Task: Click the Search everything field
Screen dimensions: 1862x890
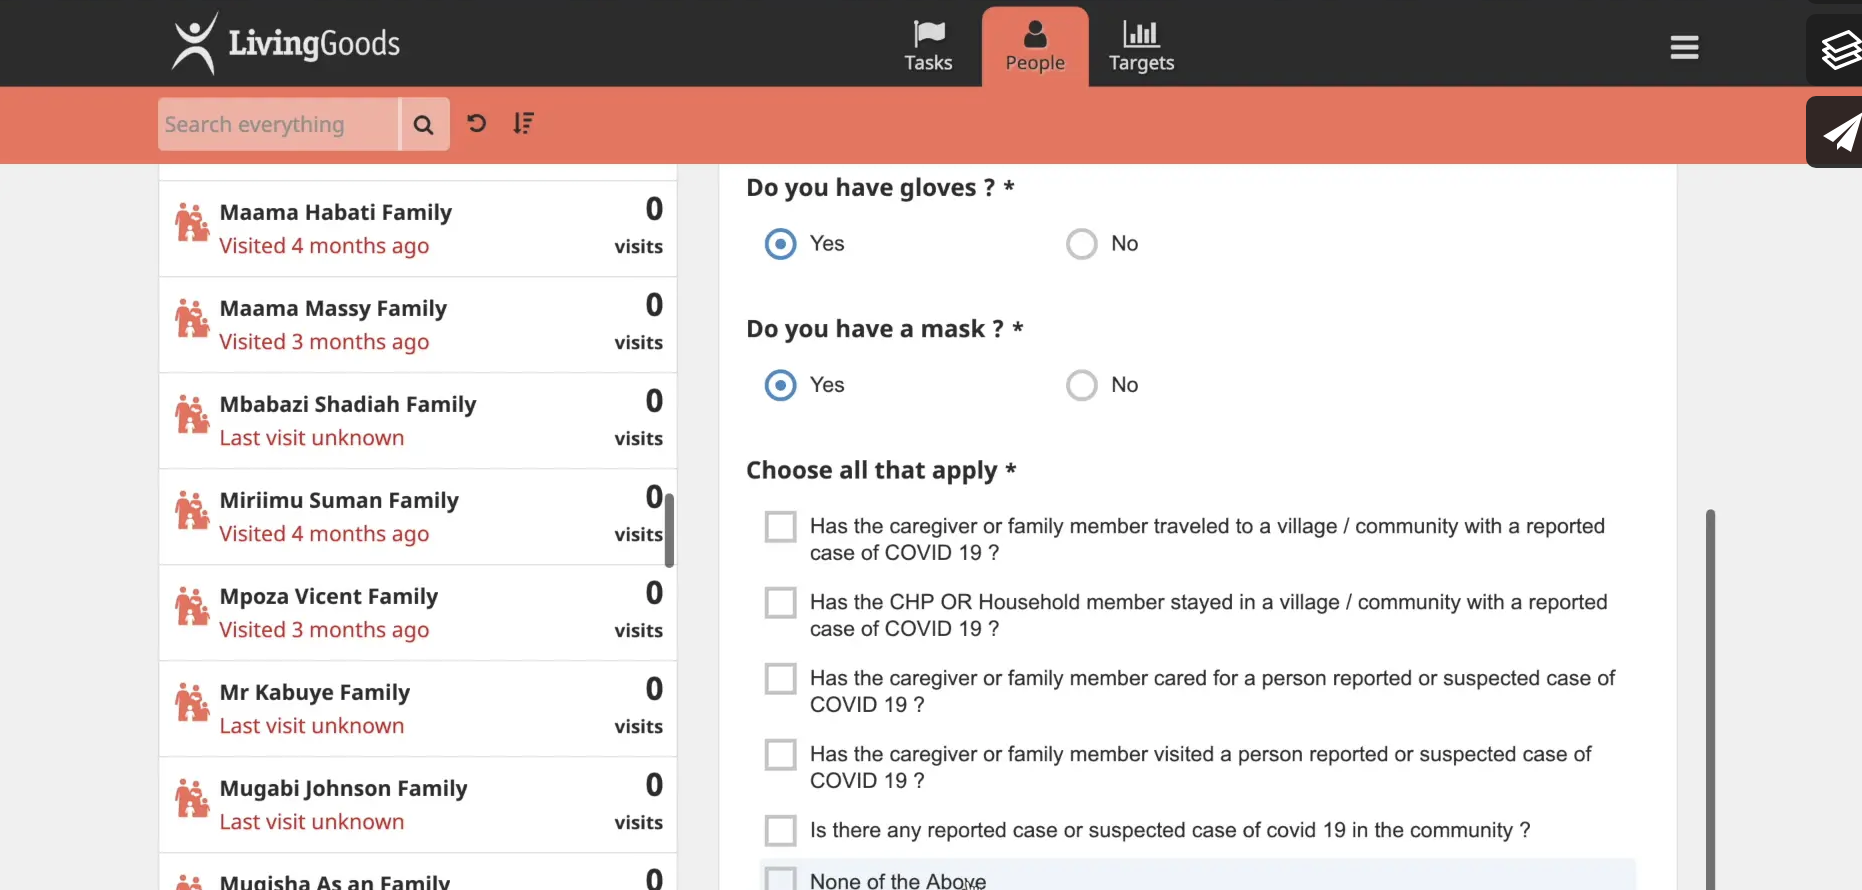Action: [x=278, y=125]
